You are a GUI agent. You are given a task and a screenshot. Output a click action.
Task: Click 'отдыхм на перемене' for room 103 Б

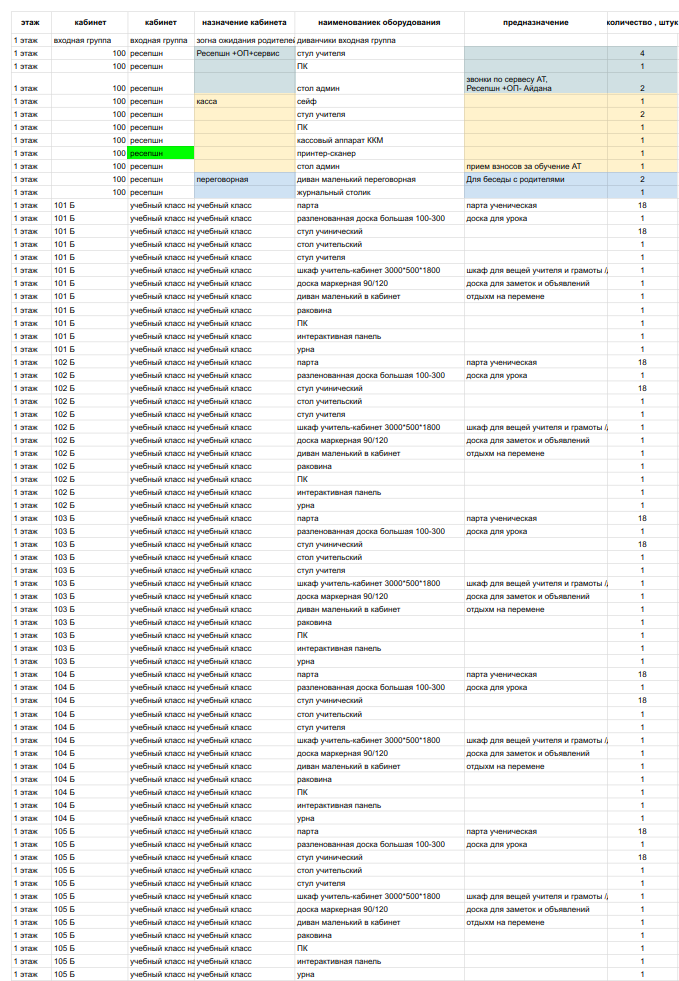tap(536, 609)
